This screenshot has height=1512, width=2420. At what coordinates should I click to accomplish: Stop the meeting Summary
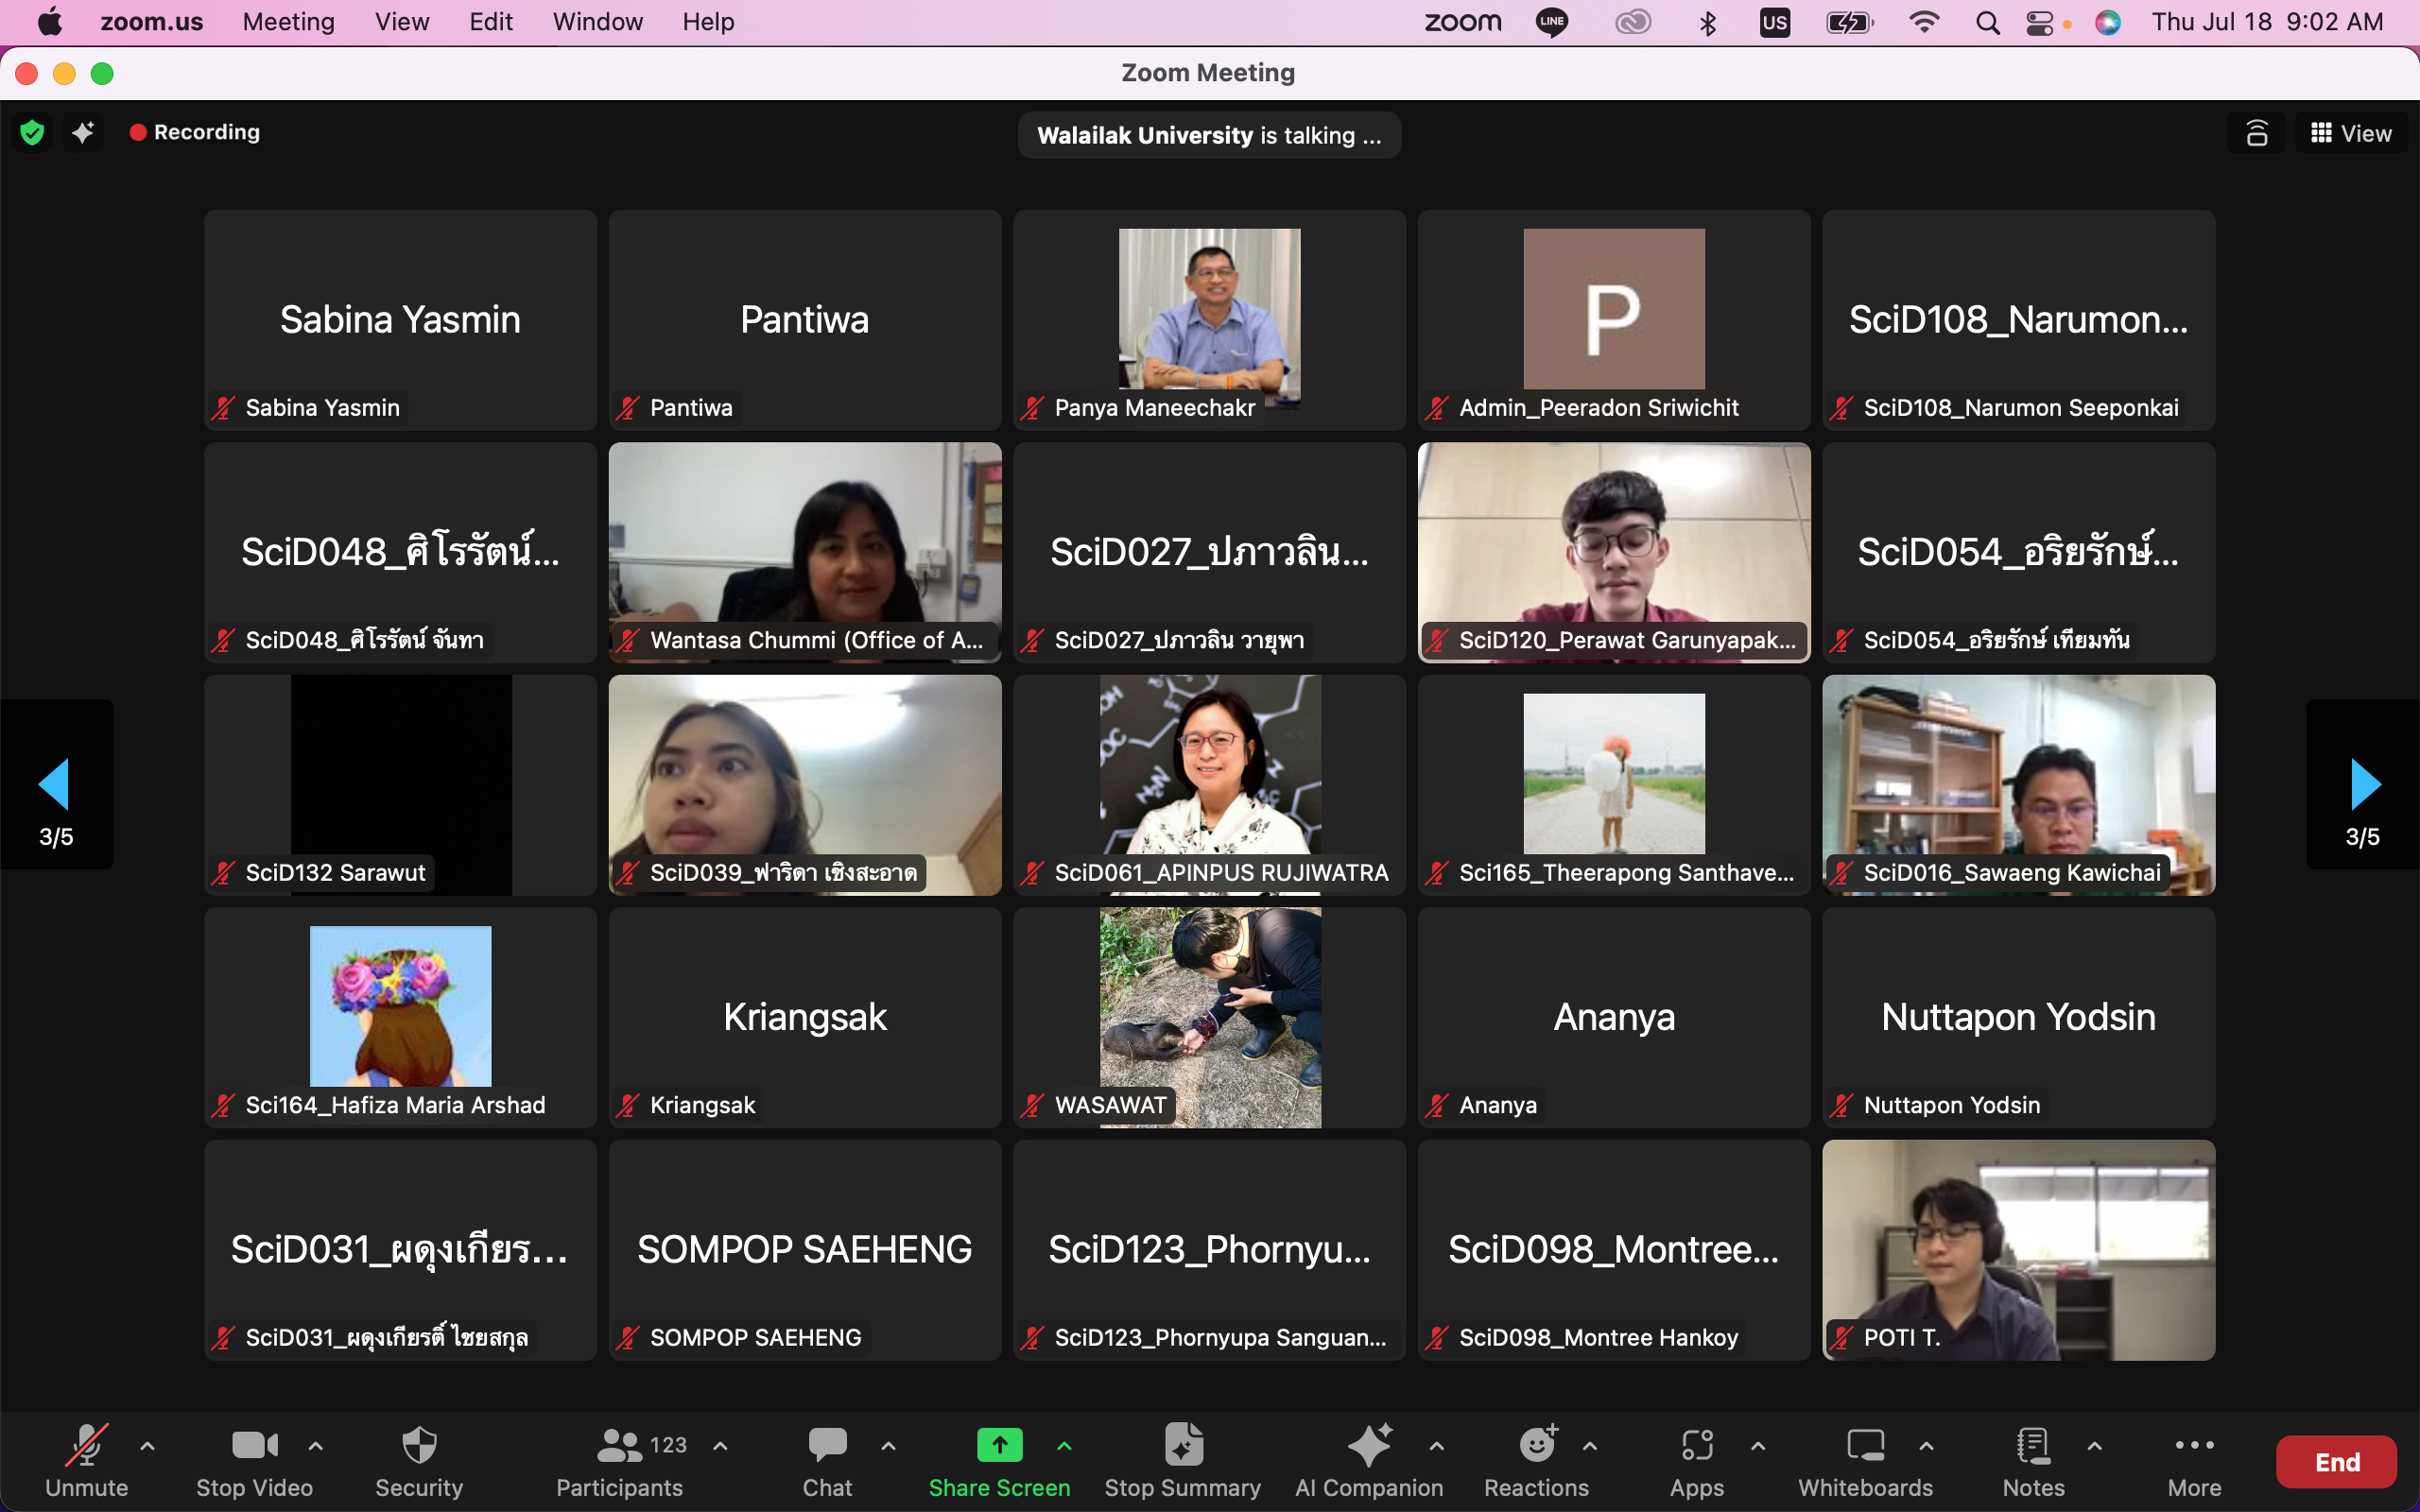tap(1183, 1446)
